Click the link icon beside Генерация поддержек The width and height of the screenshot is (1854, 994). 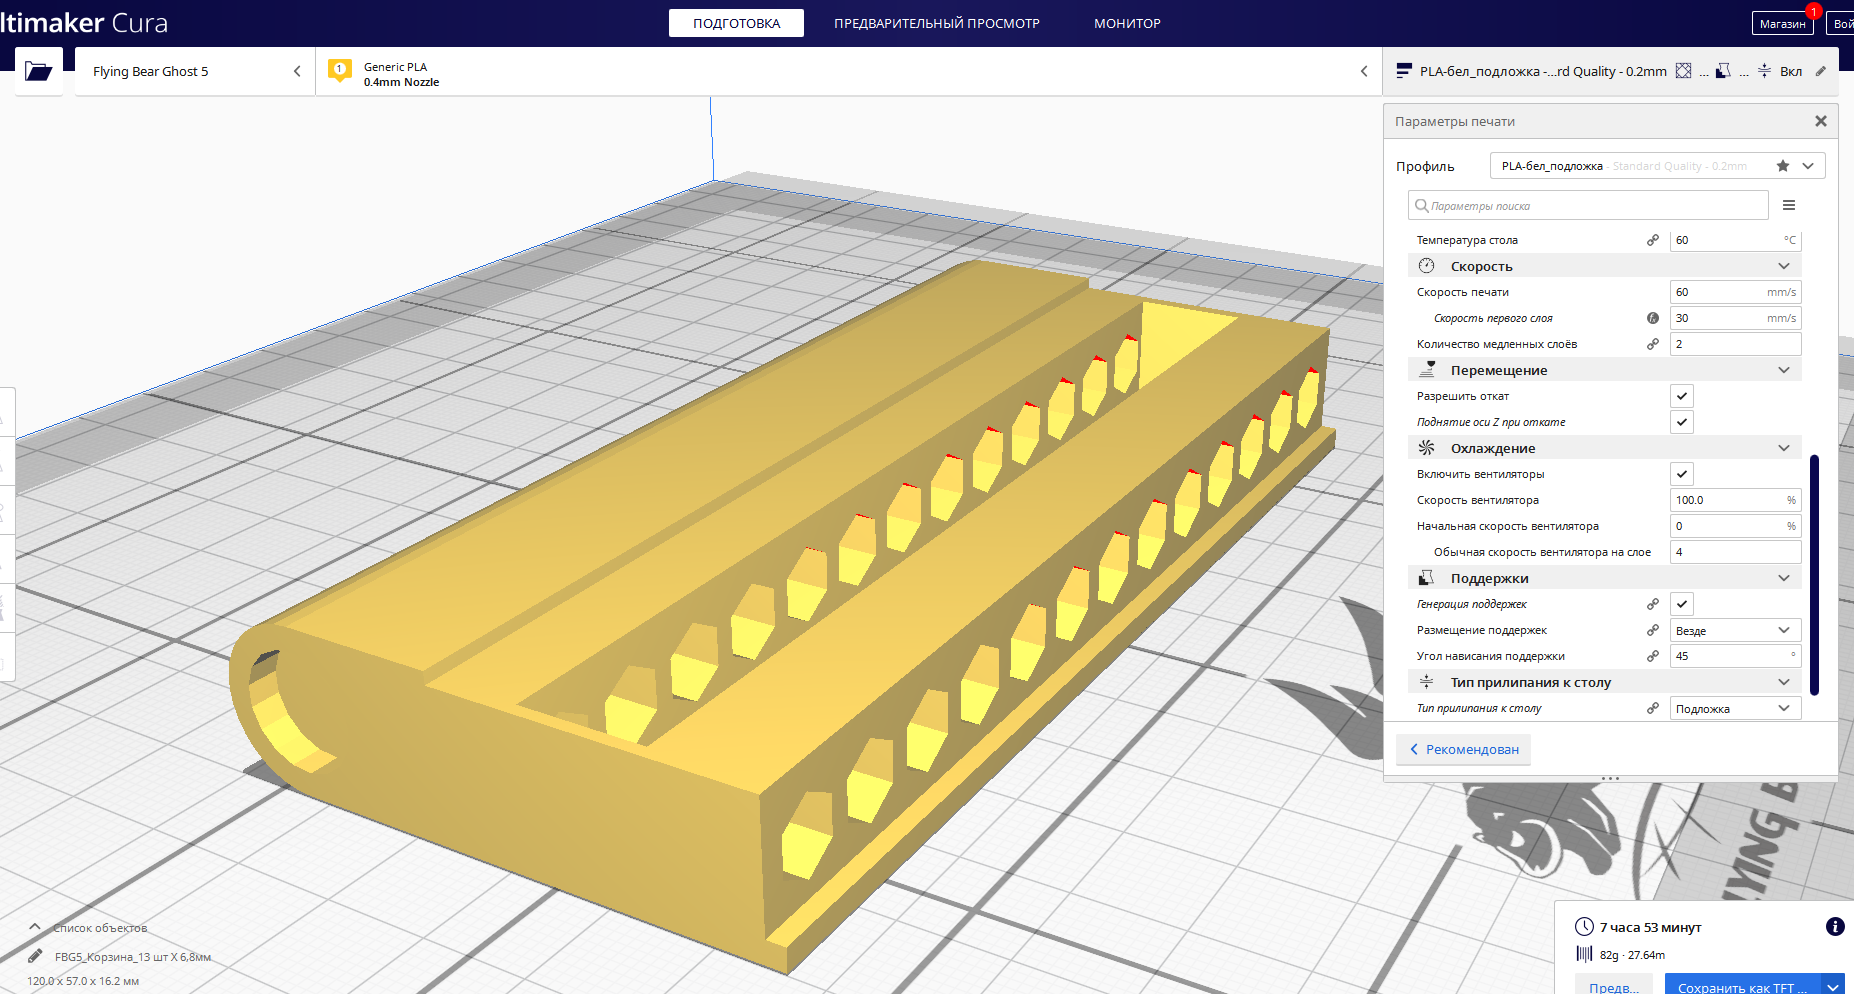tap(1653, 604)
